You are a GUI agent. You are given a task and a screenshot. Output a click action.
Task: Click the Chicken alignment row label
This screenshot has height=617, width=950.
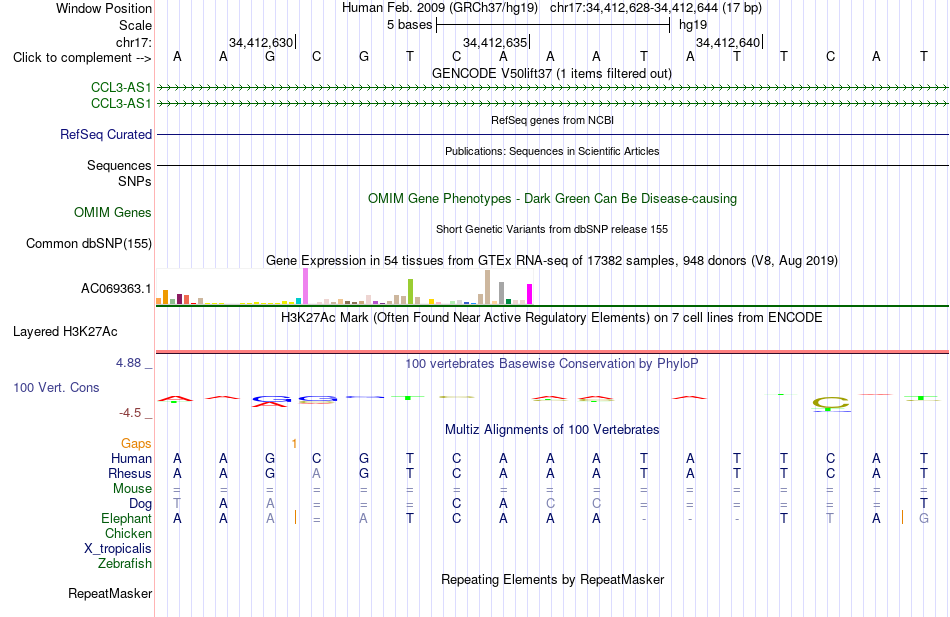128,533
